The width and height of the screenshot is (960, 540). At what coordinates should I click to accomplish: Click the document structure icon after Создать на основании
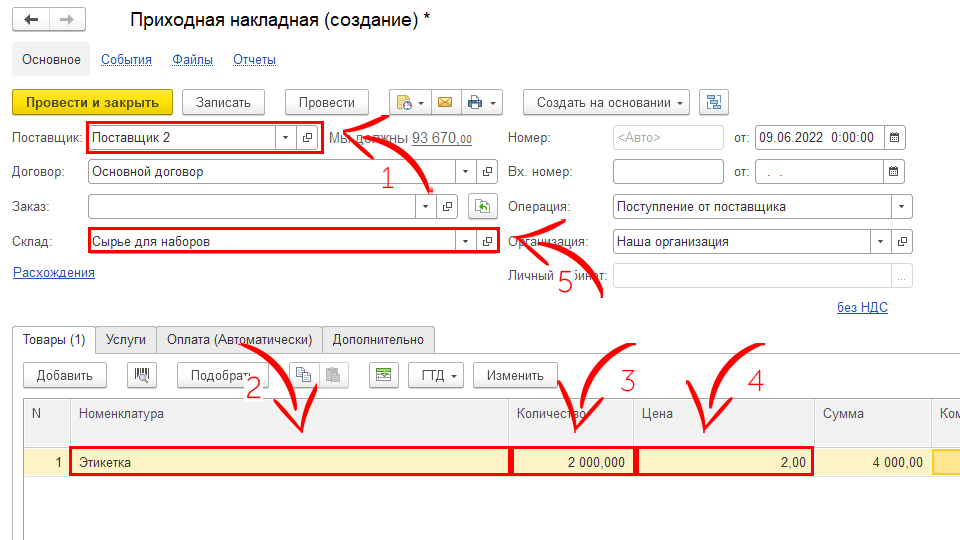(714, 102)
